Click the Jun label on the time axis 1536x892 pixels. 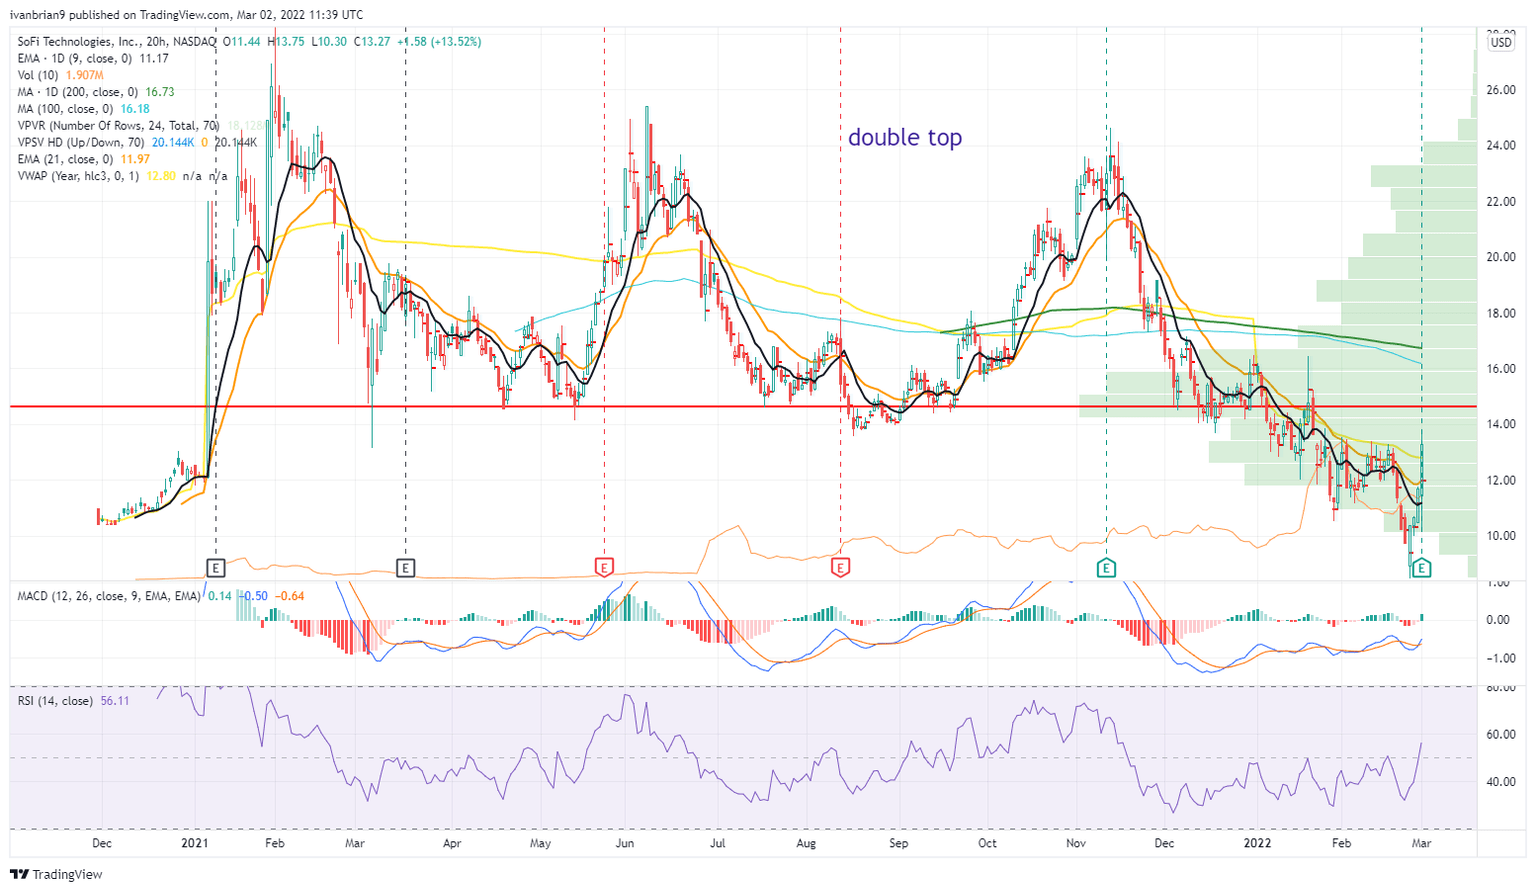point(626,843)
